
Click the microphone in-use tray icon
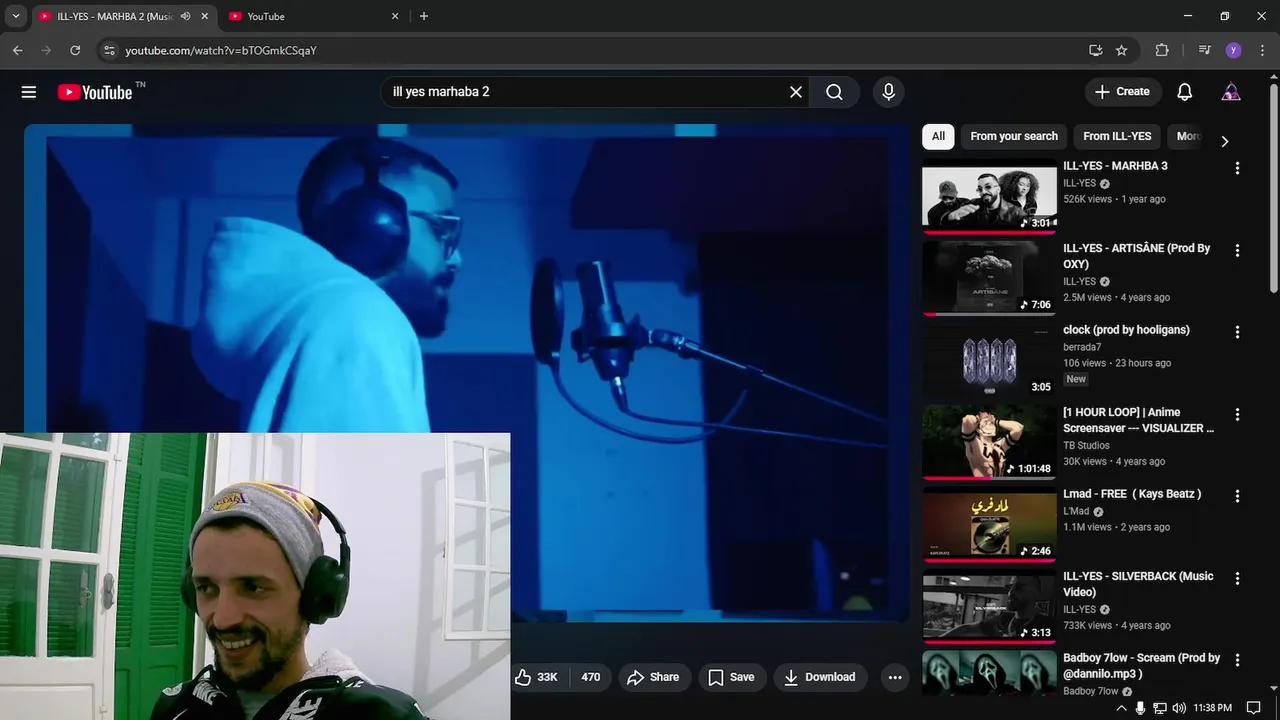[1141, 708]
